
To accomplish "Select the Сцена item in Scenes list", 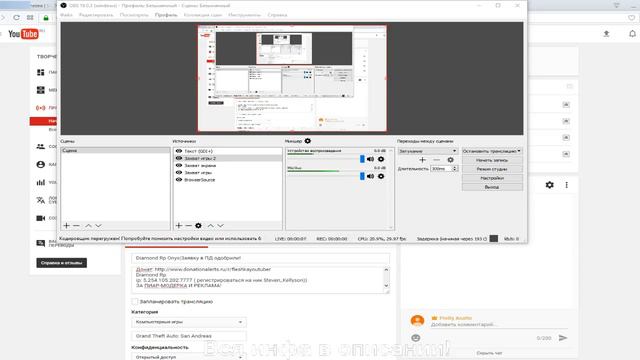I will tap(116, 151).
